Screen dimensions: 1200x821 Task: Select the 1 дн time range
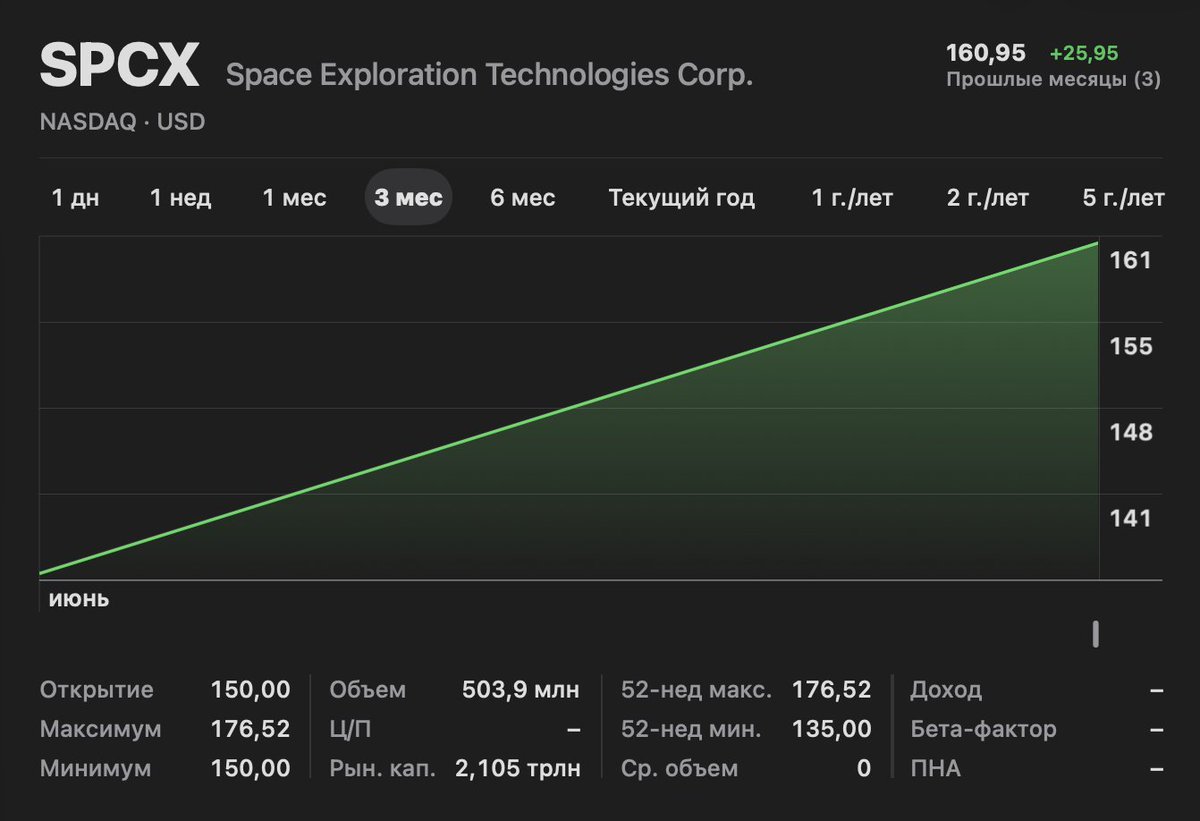75,198
